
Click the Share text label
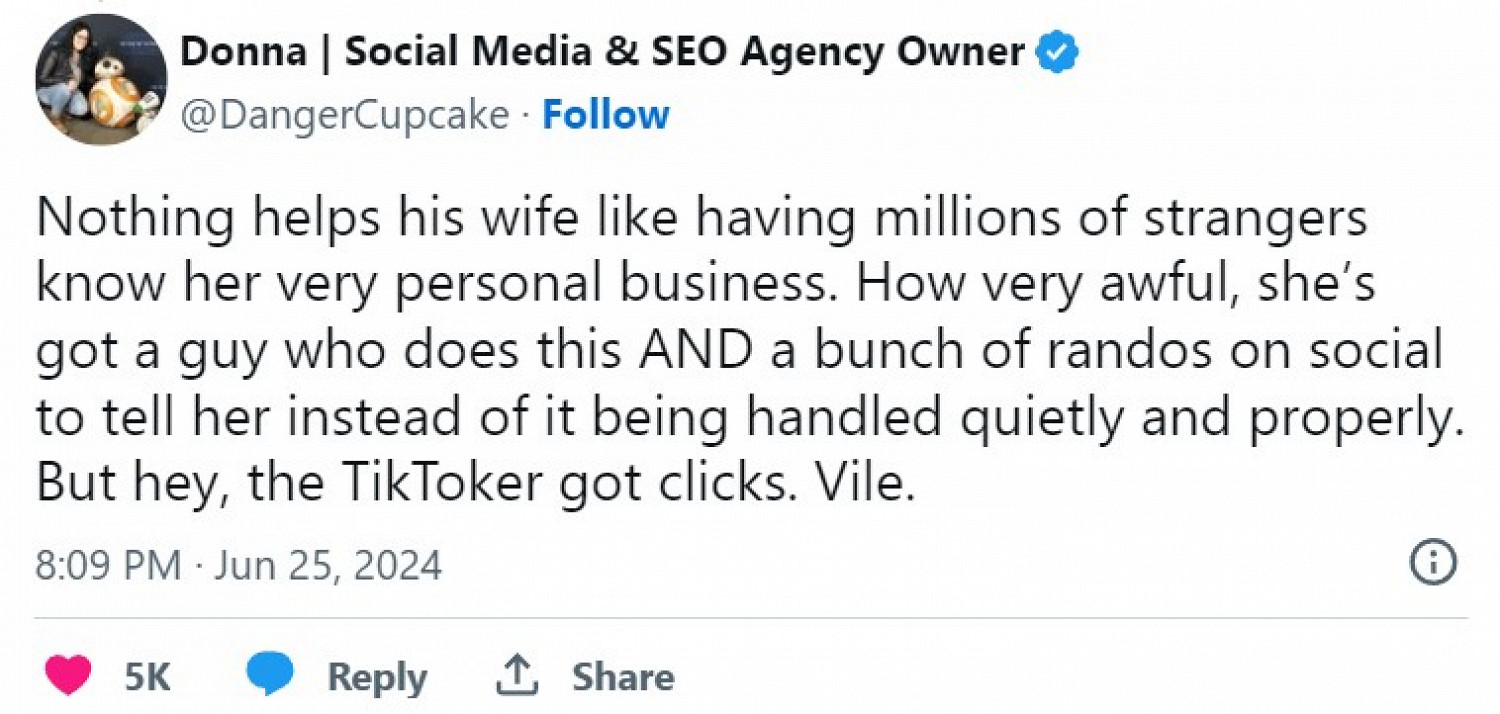click(623, 677)
